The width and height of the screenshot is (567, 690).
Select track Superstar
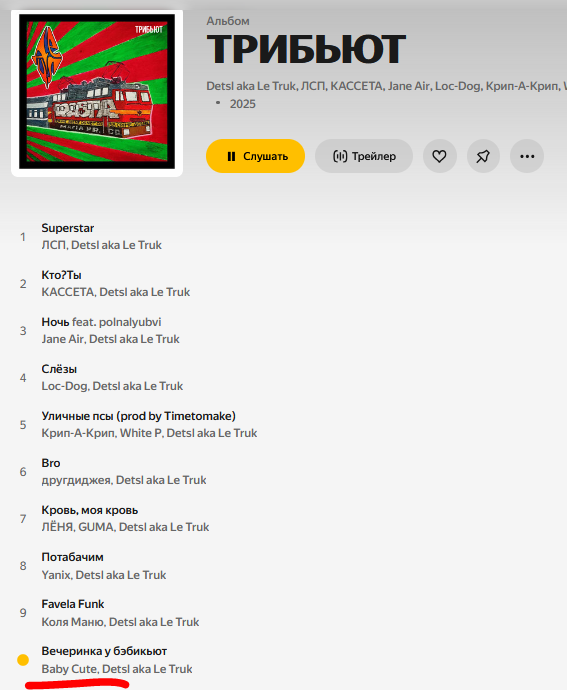click(68, 228)
